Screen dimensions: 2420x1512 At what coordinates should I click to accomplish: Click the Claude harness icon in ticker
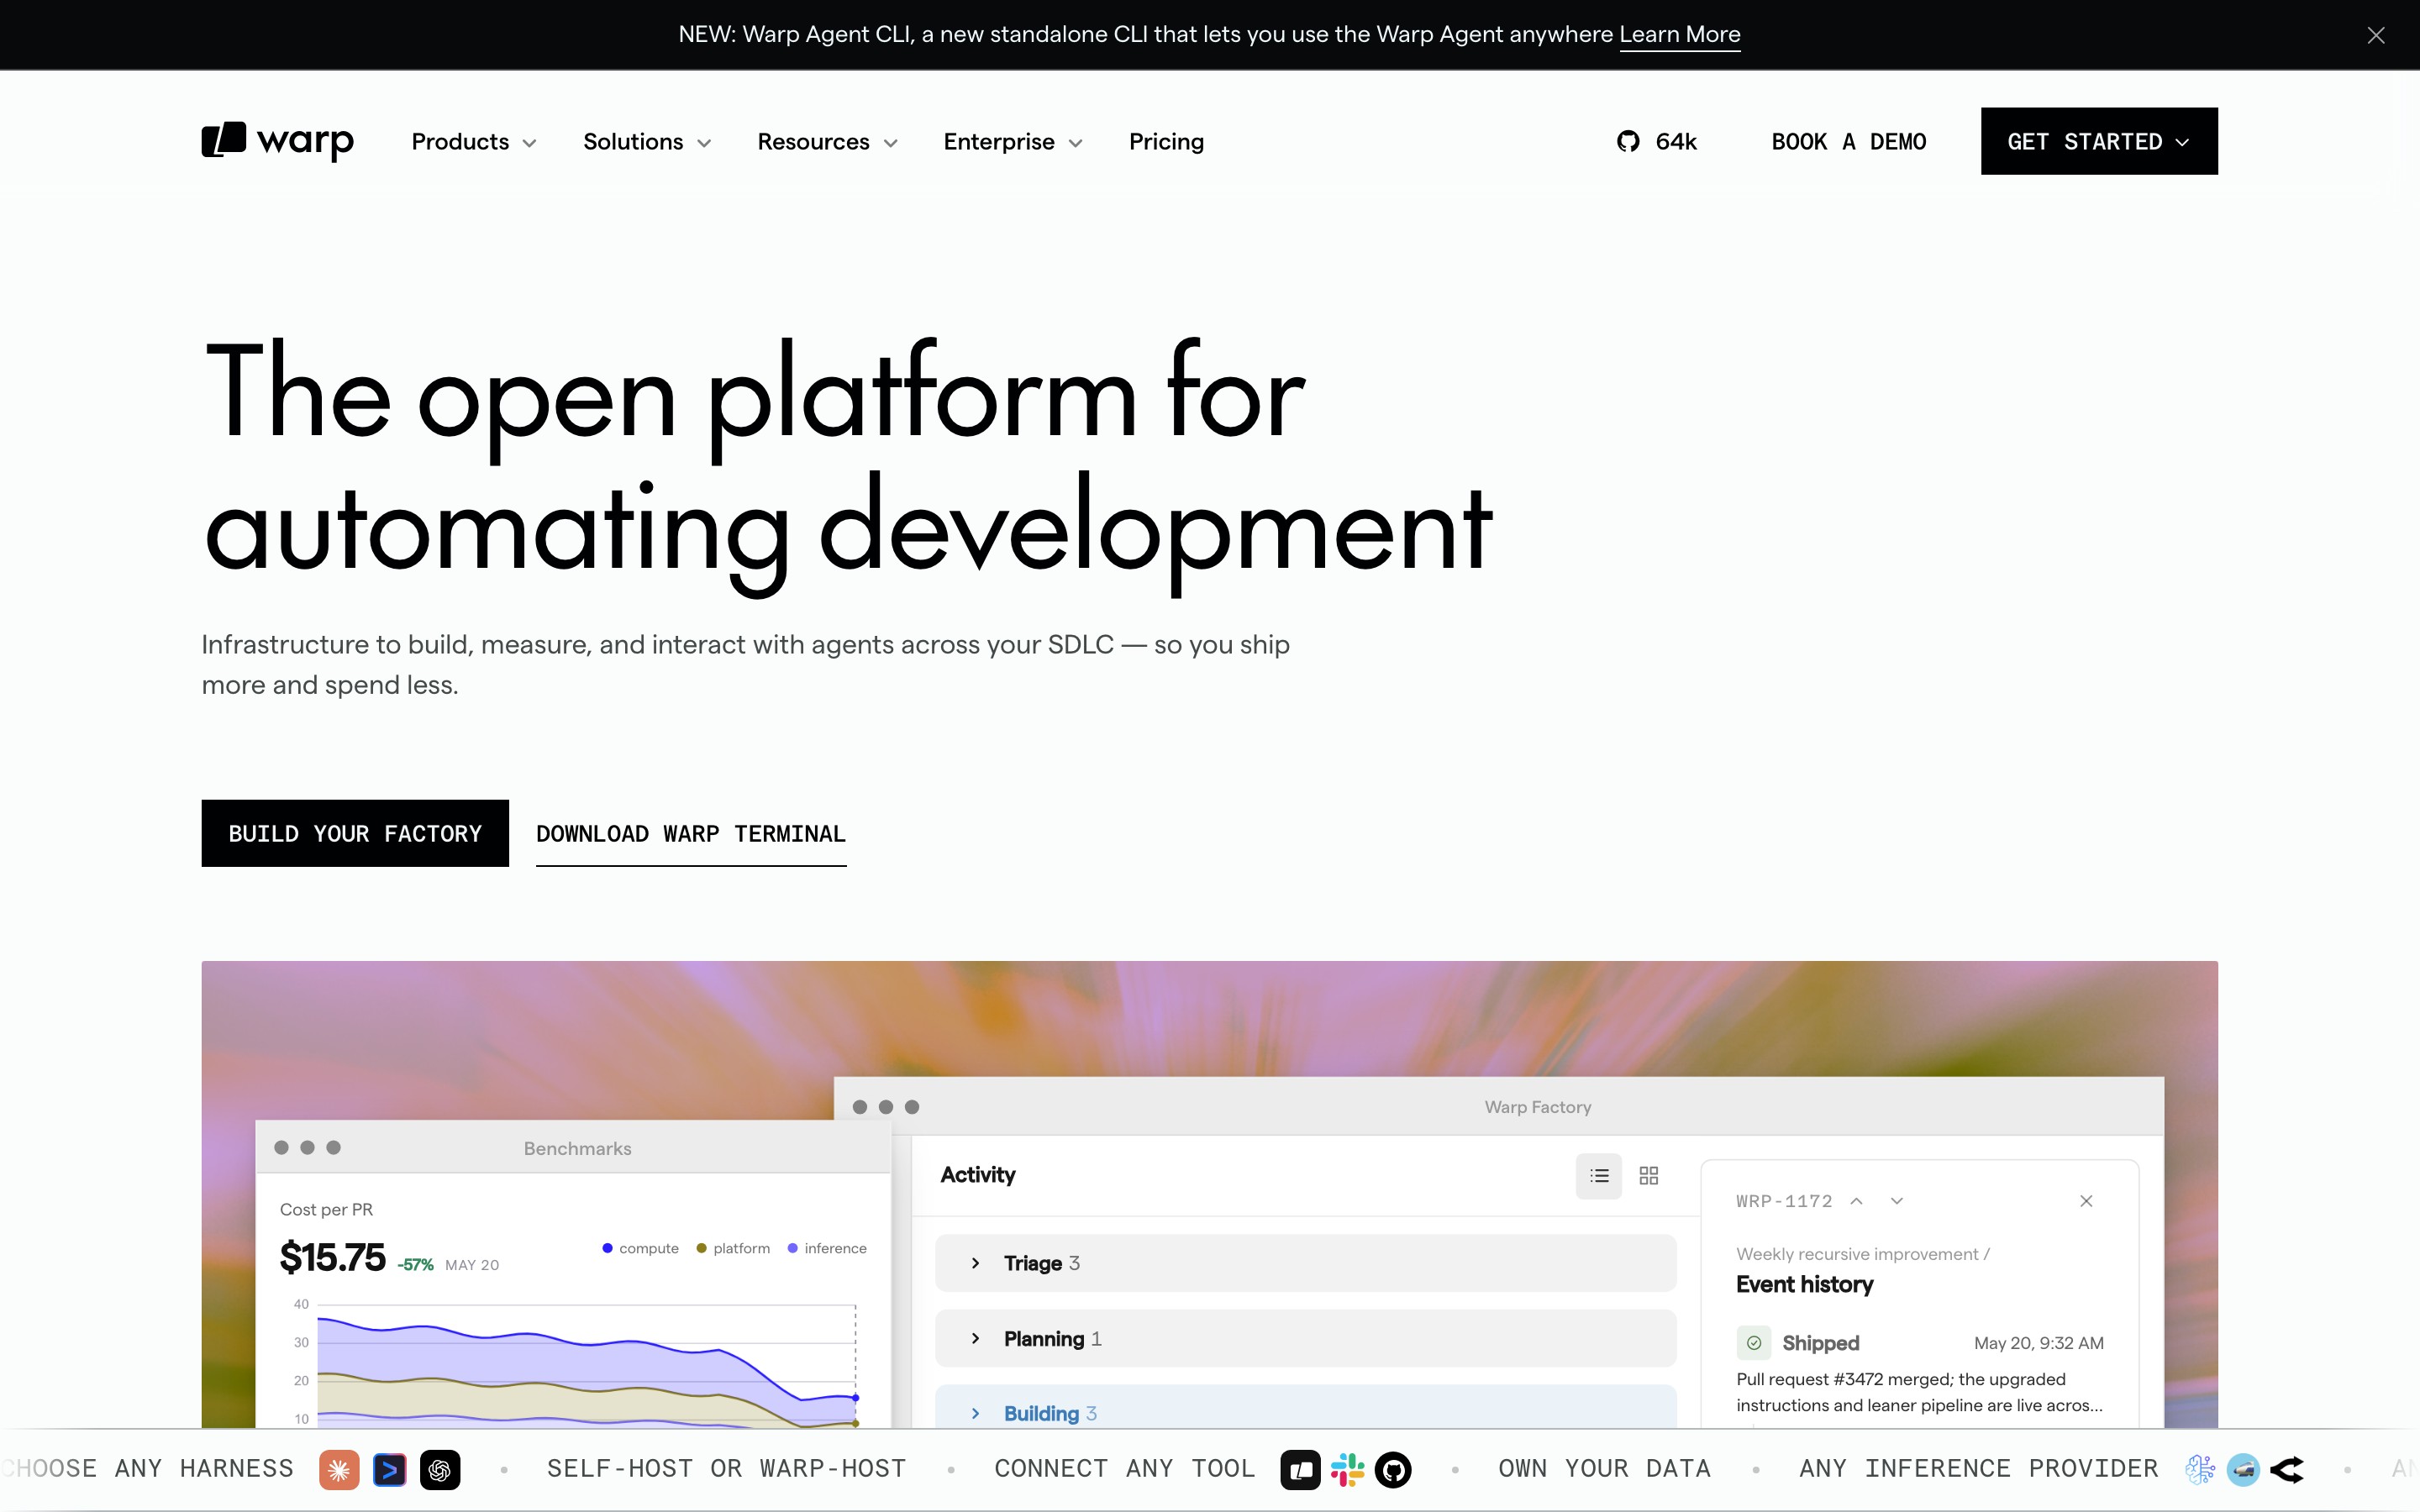339,1469
